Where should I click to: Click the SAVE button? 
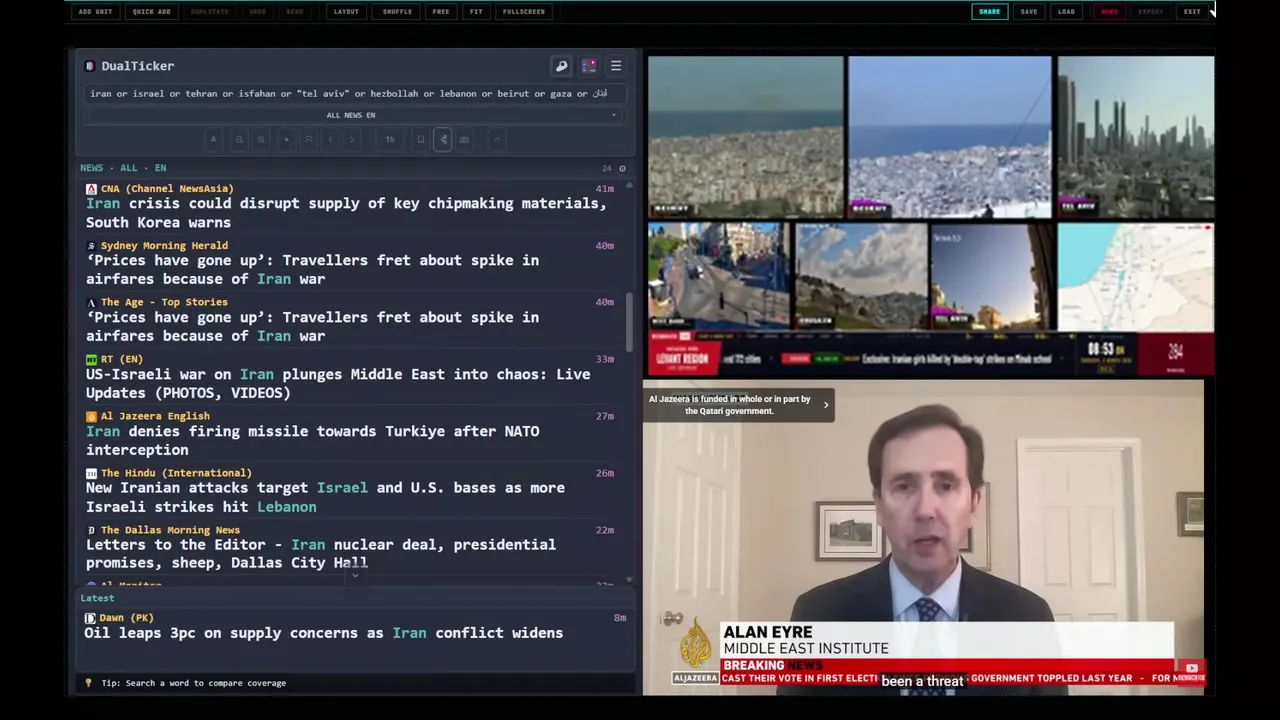1029,12
